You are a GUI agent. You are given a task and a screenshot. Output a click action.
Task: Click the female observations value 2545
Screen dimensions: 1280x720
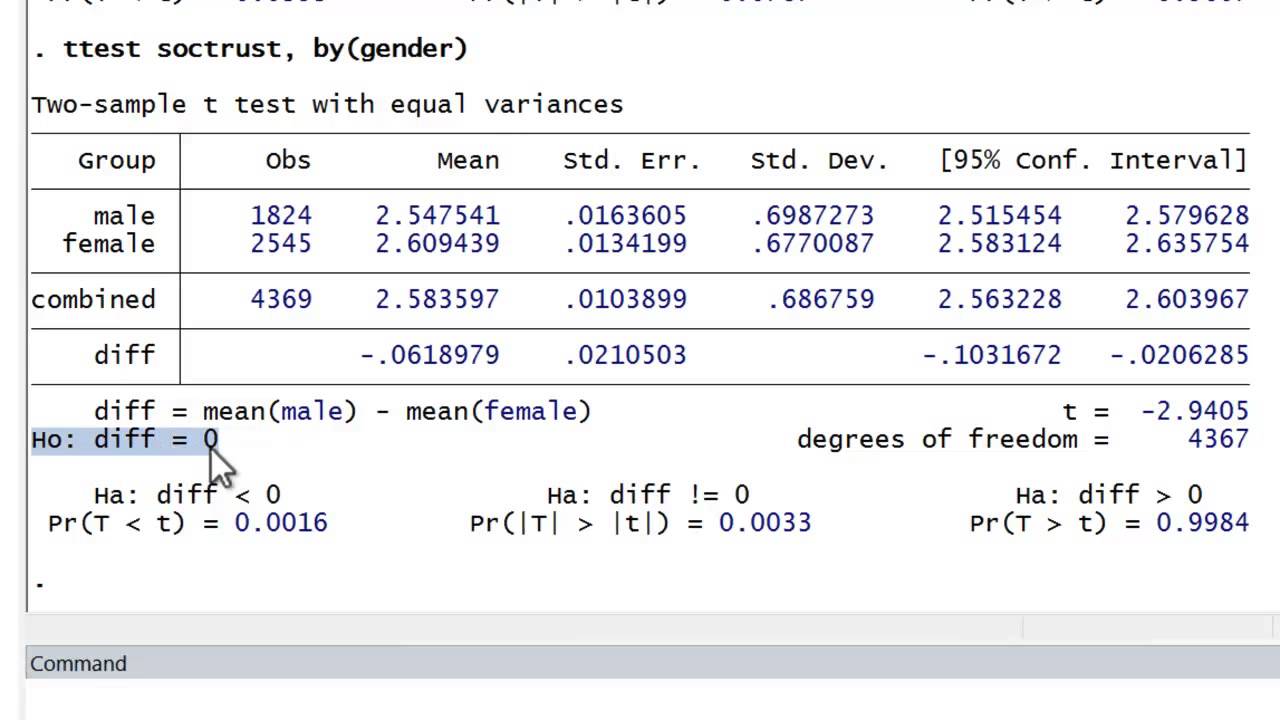(x=281, y=244)
